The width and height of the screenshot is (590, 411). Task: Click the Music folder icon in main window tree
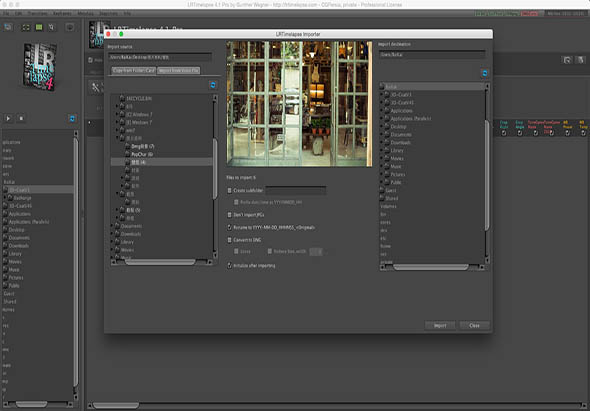tap(5, 269)
